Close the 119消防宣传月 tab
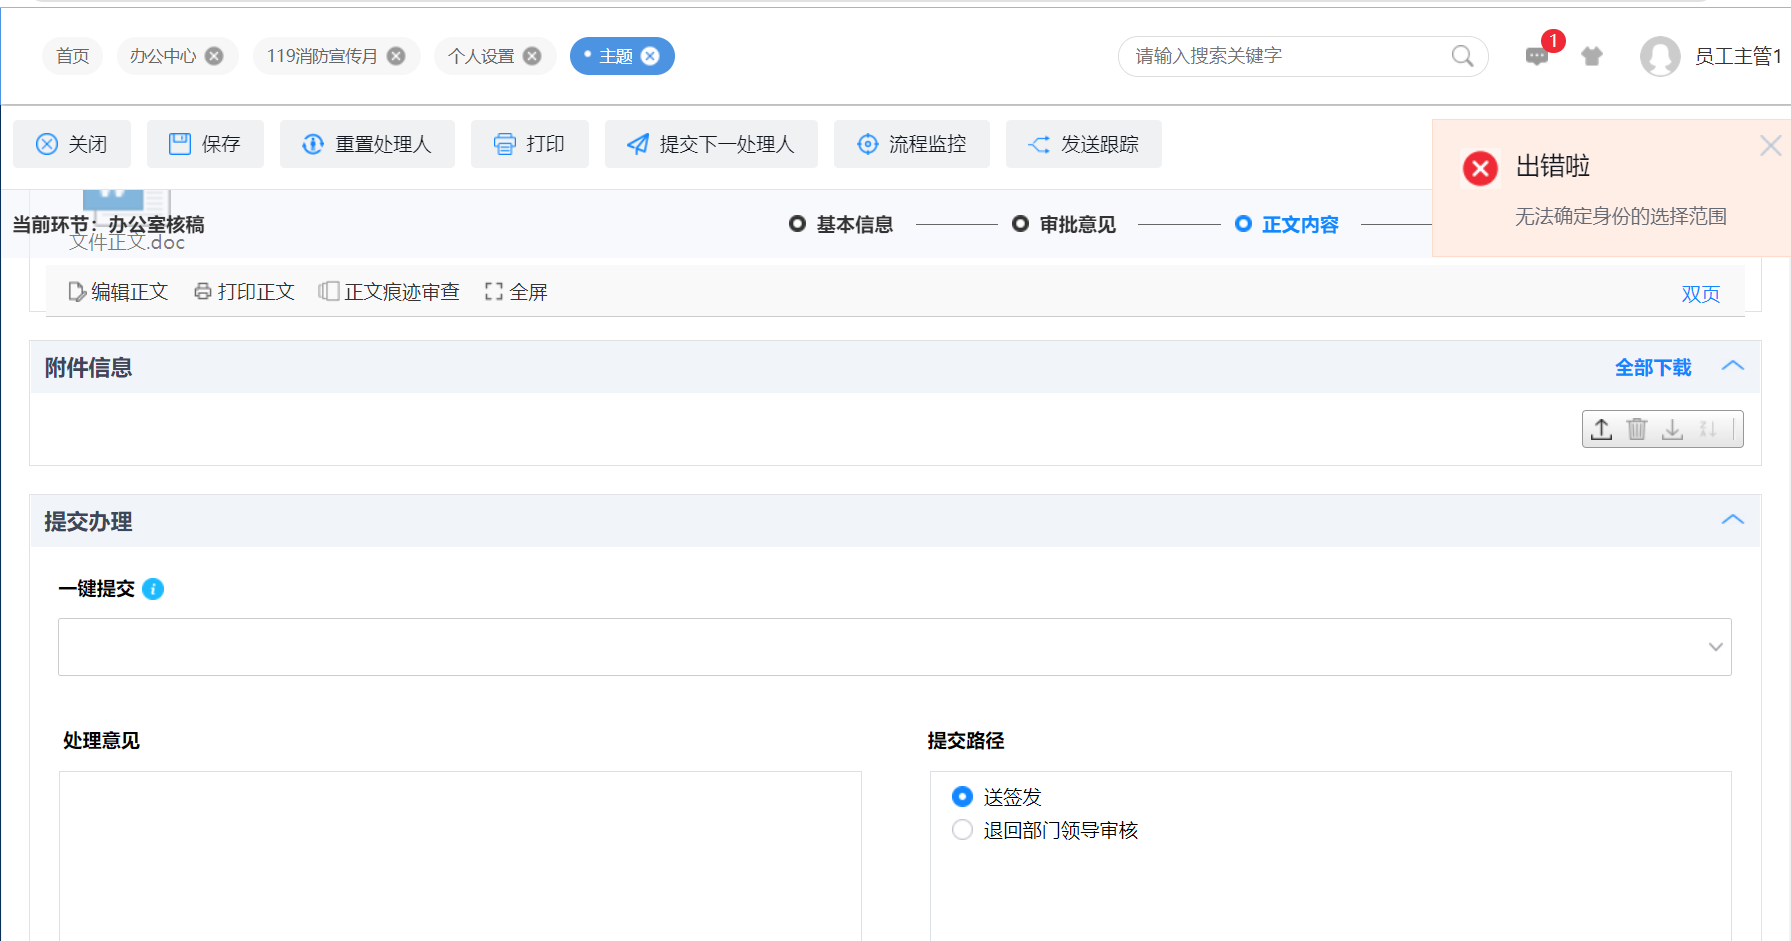 396,56
